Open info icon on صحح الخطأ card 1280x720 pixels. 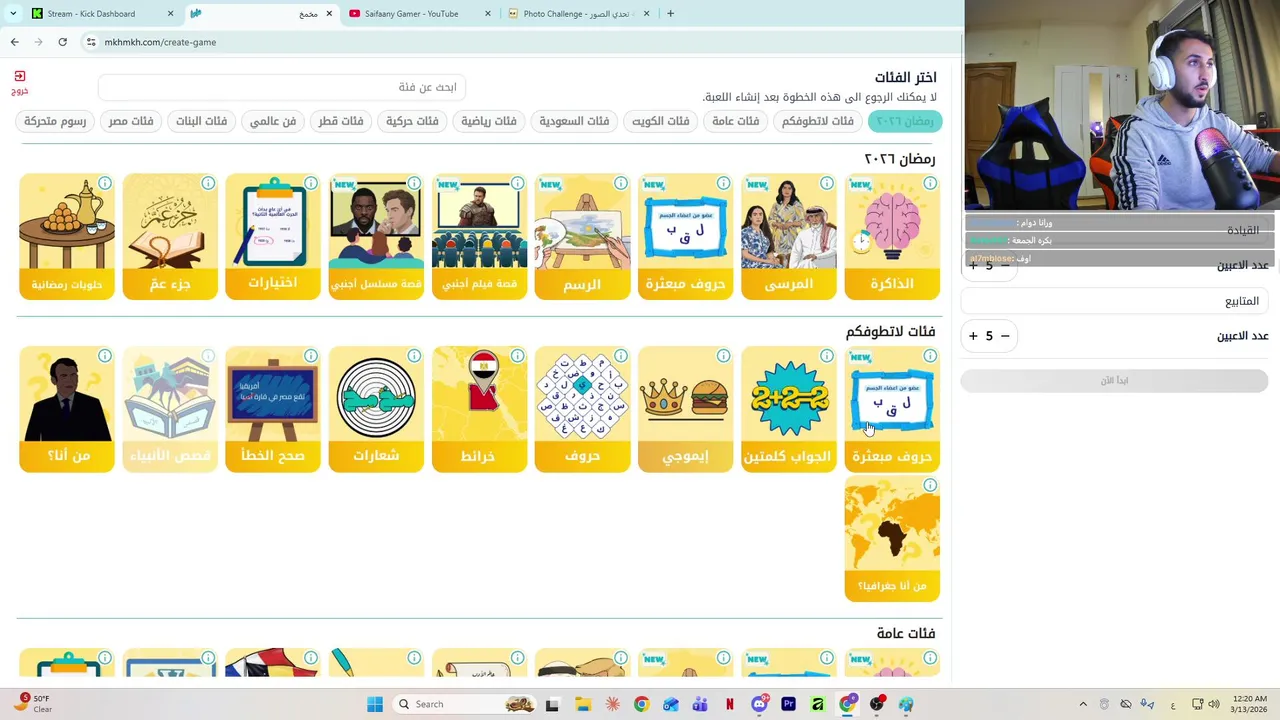(311, 355)
